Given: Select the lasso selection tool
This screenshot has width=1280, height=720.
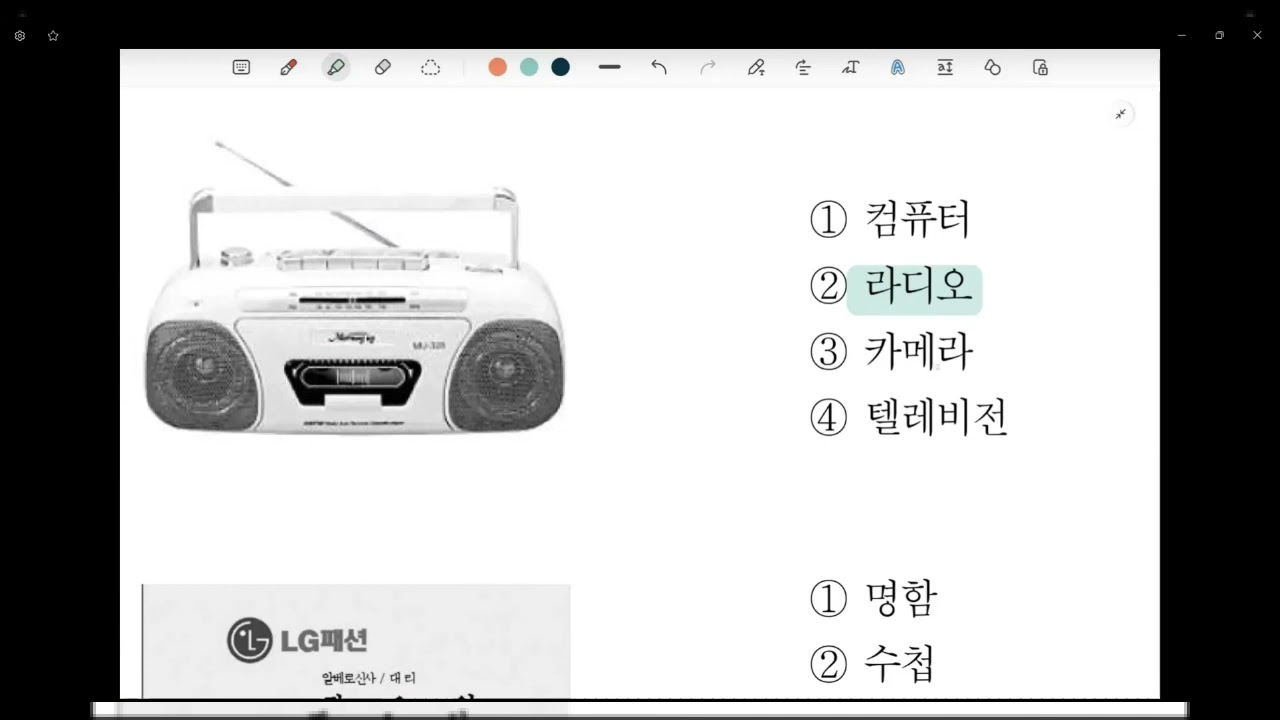Looking at the screenshot, I should [430, 67].
